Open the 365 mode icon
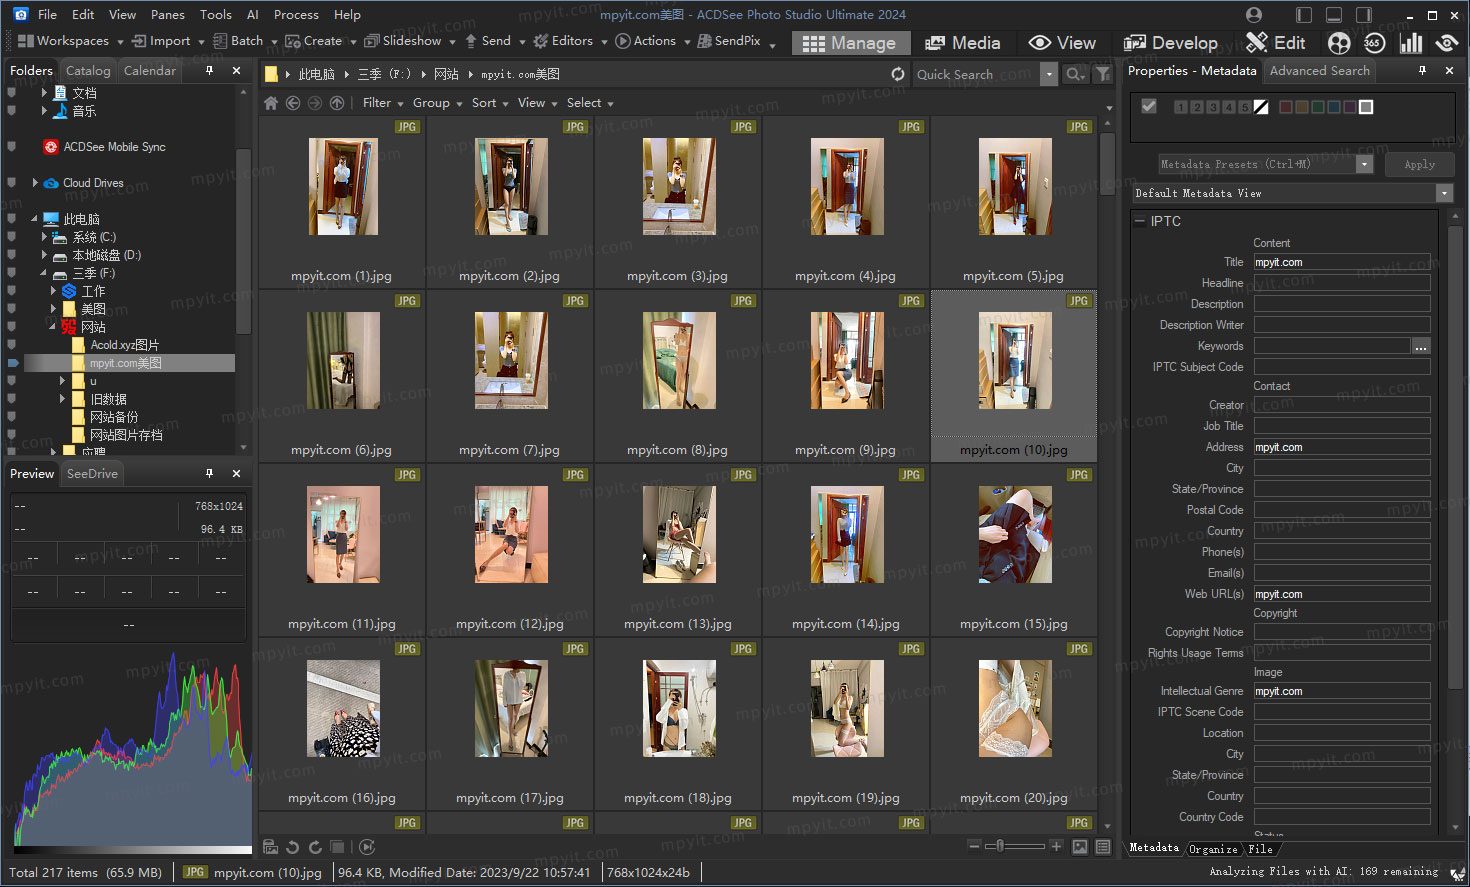The width and height of the screenshot is (1470, 887). [x=1374, y=43]
